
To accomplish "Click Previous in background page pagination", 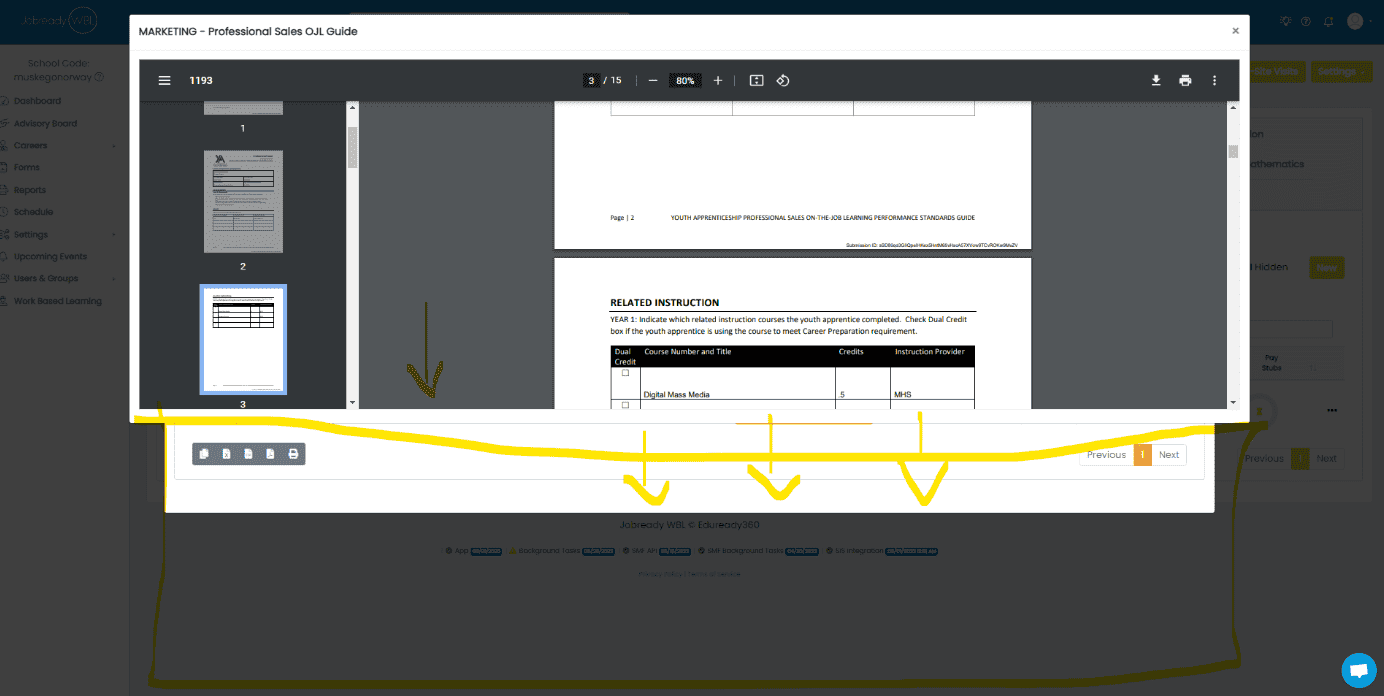I will (1266, 459).
